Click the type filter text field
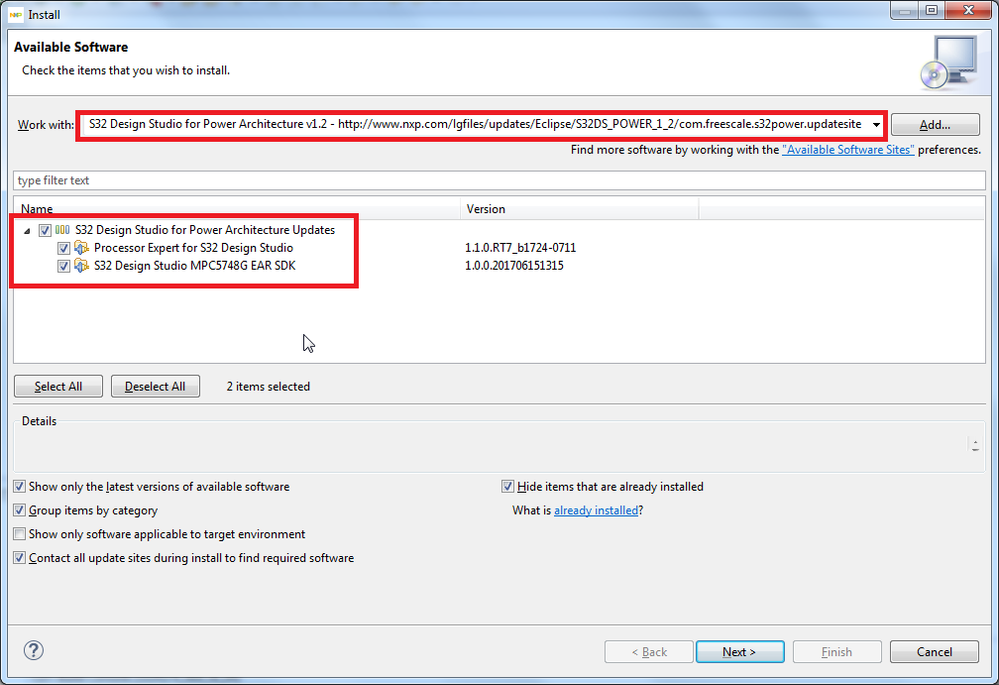This screenshot has height=685, width=999. 500,180
